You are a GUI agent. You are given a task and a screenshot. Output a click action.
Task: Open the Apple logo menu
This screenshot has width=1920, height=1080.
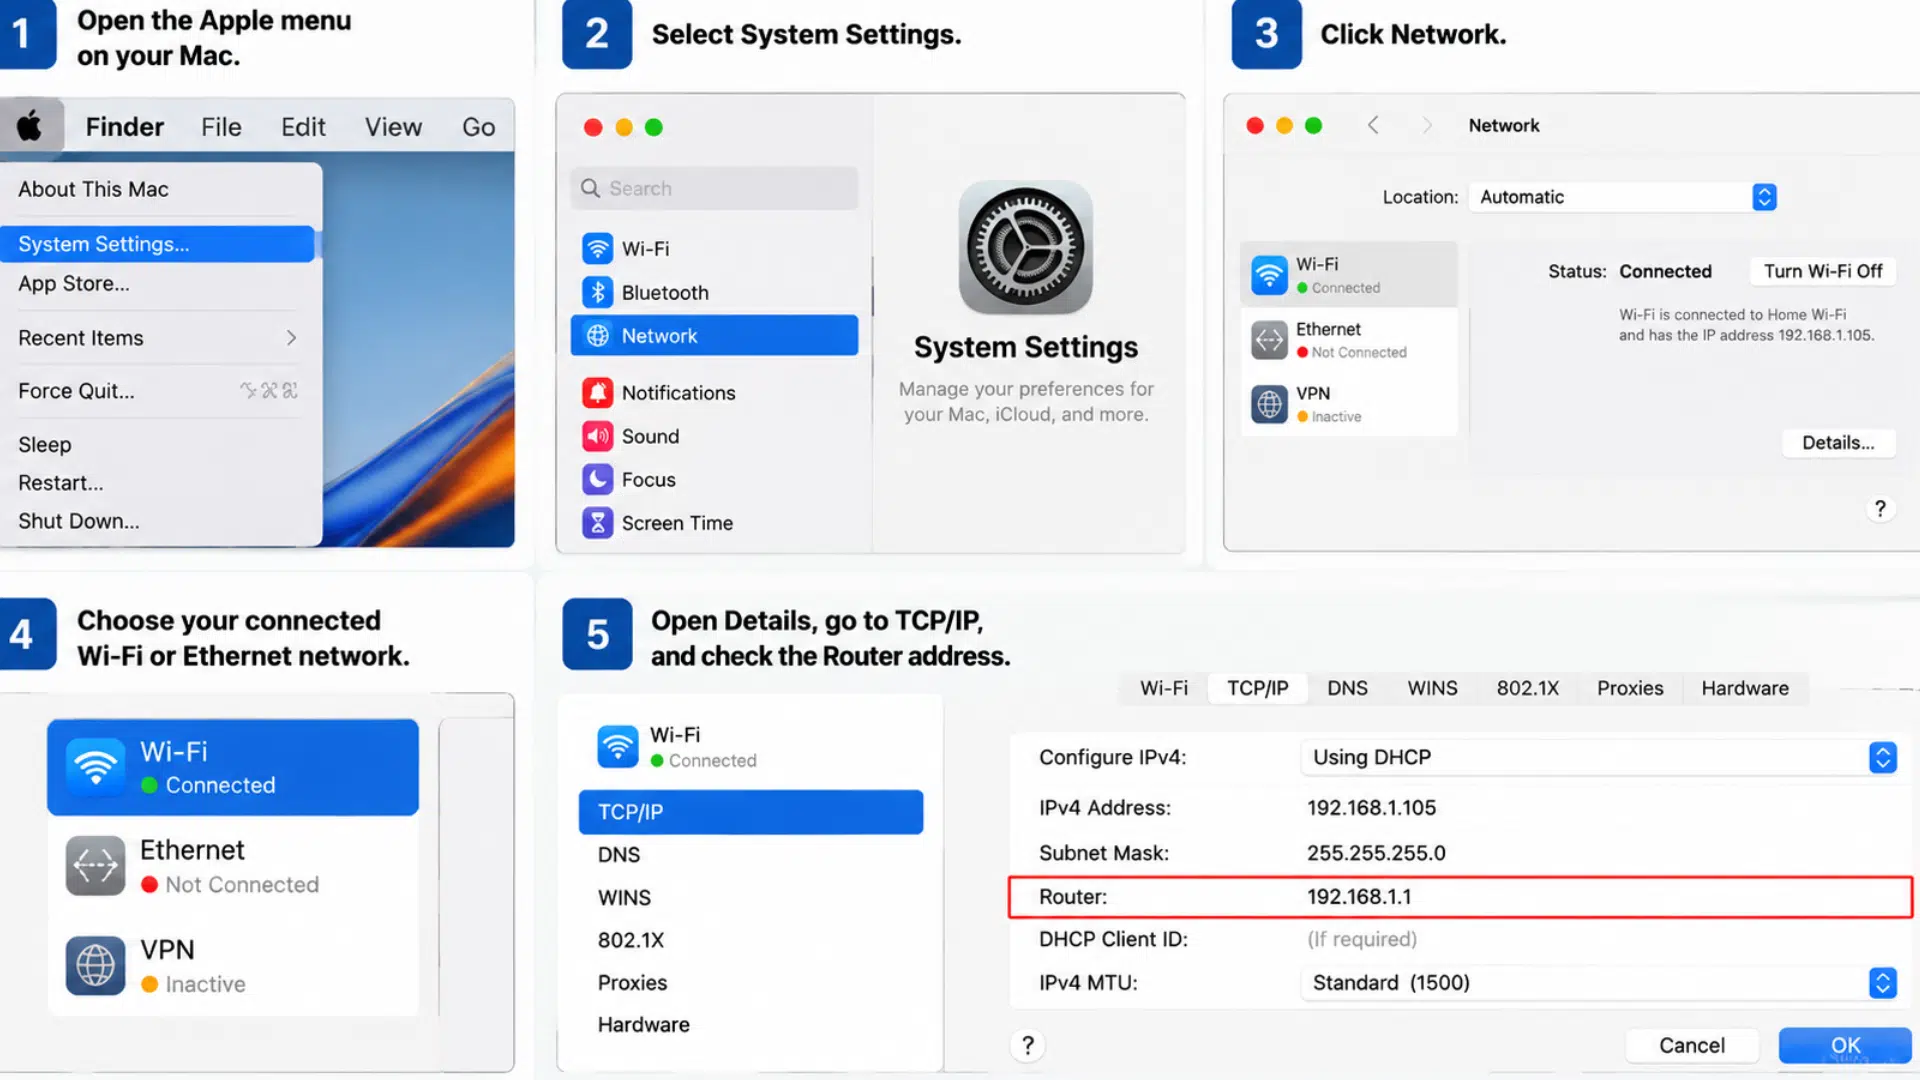click(30, 126)
